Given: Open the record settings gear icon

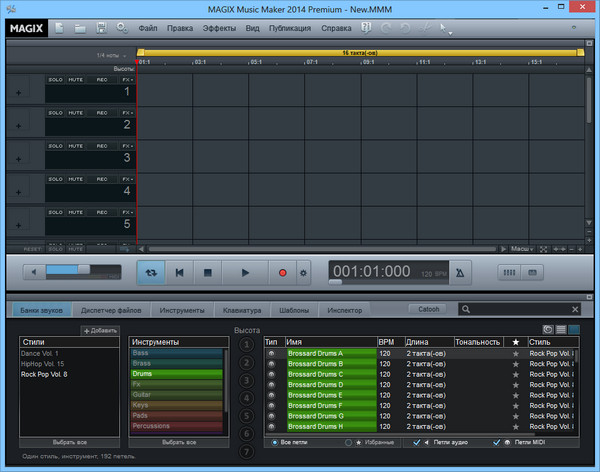Looking at the screenshot, I should [x=304, y=272].
